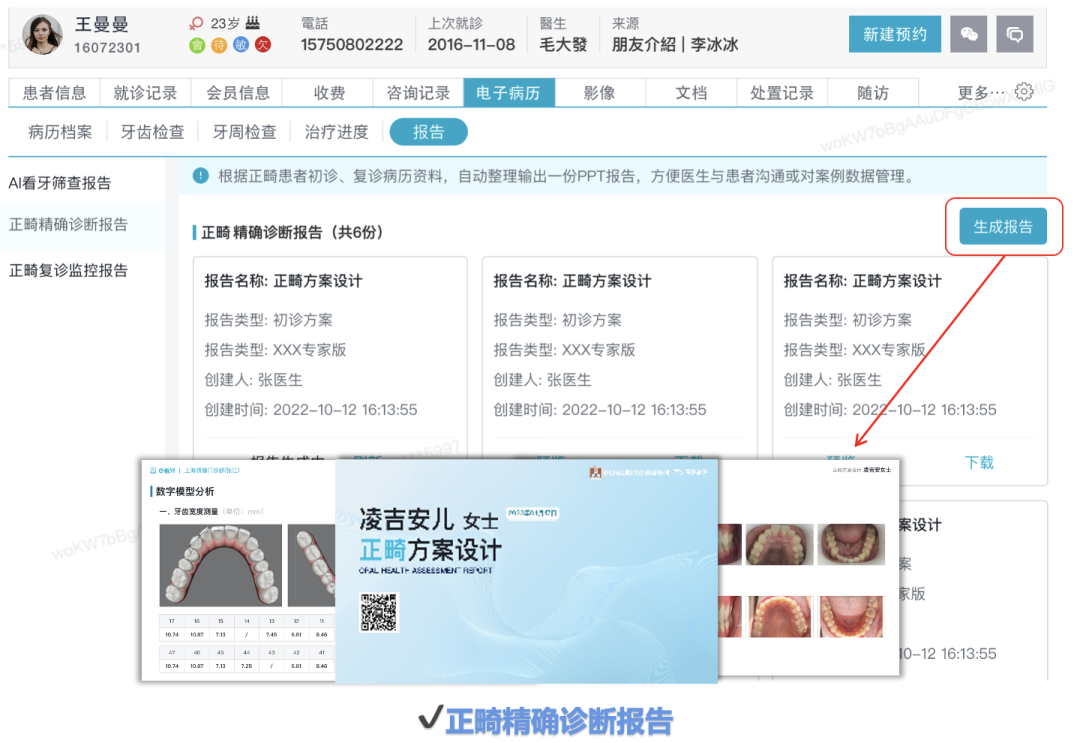Click the info icon in the blue banner

(x=200, y=176)
